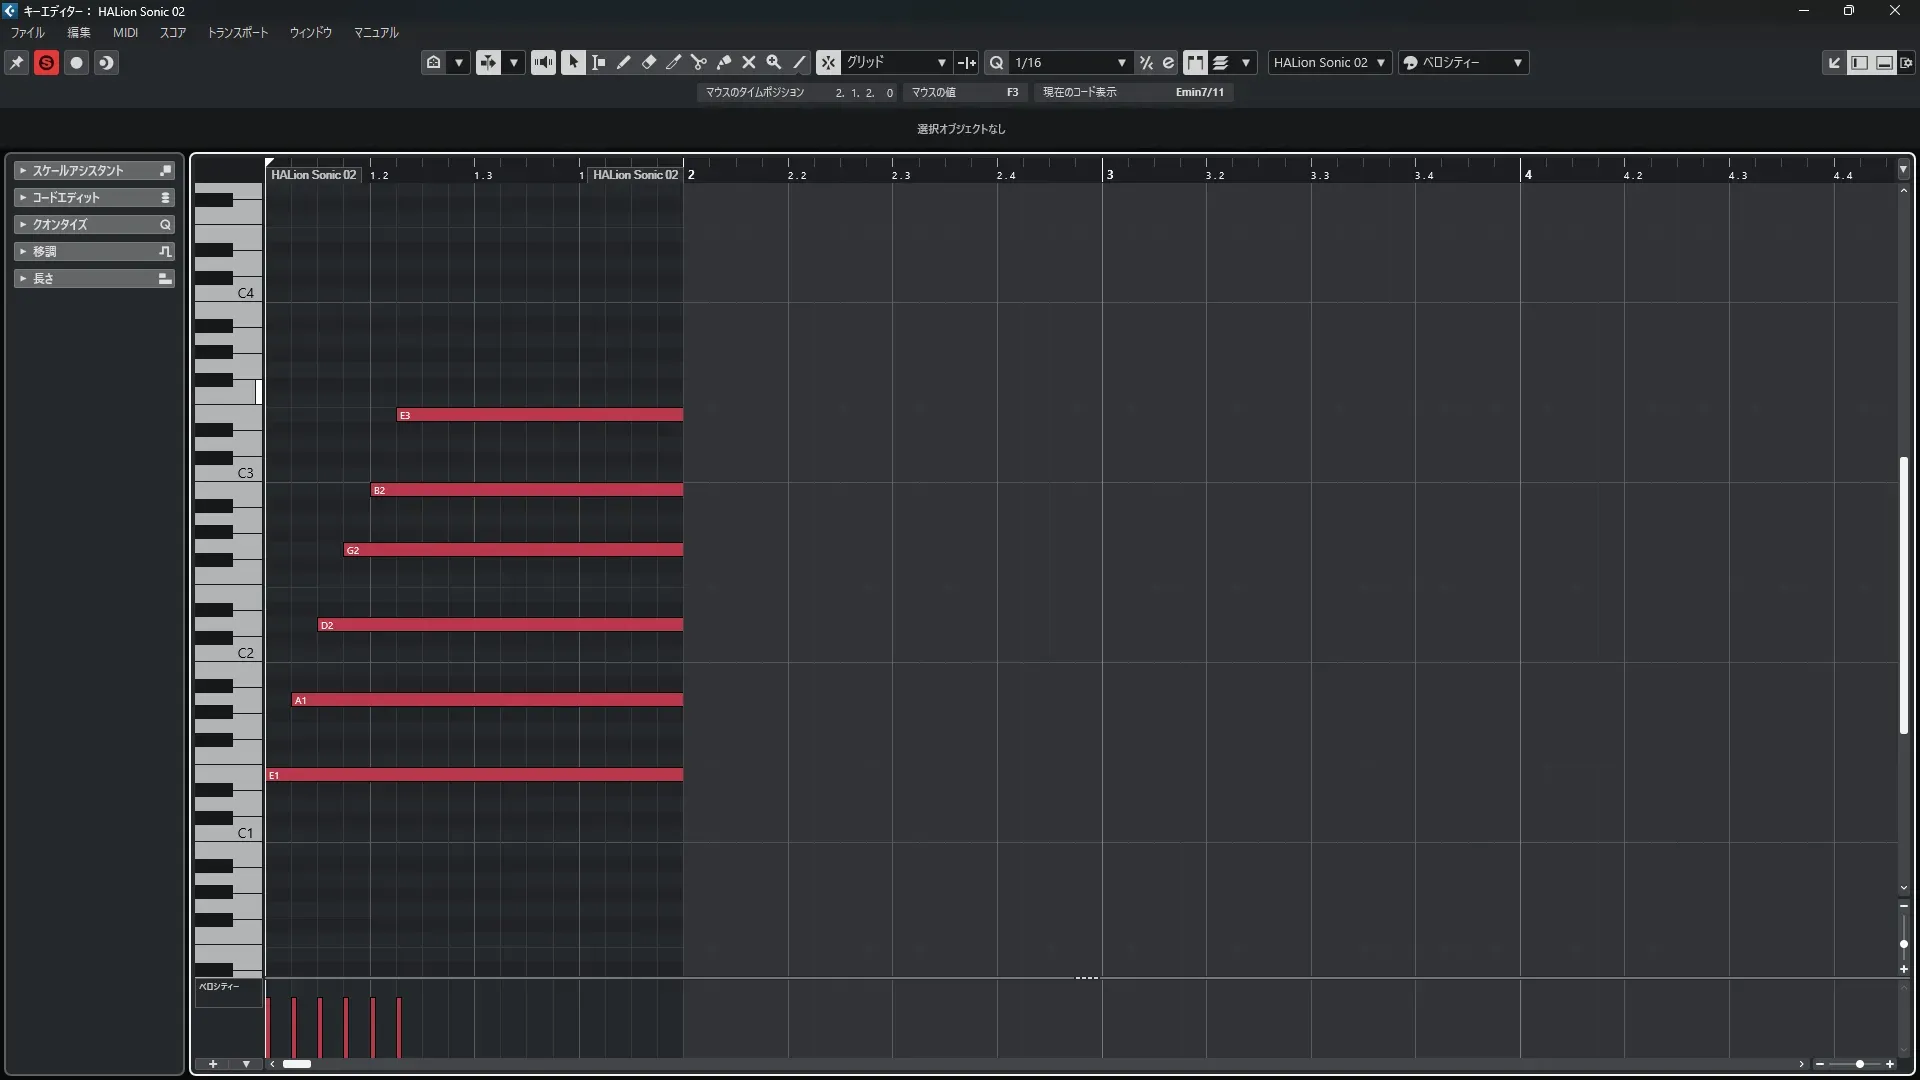The height and width of the screenshot is (1080, 1920).
Task: Toggle Snap on/off button
Action: click(x=828, y=62)
